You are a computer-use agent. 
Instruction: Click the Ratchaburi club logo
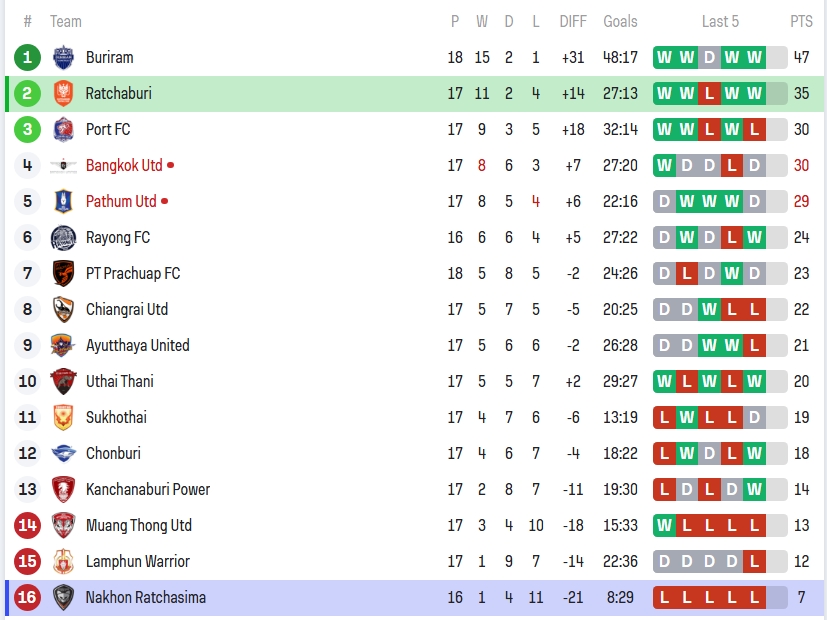63,93
